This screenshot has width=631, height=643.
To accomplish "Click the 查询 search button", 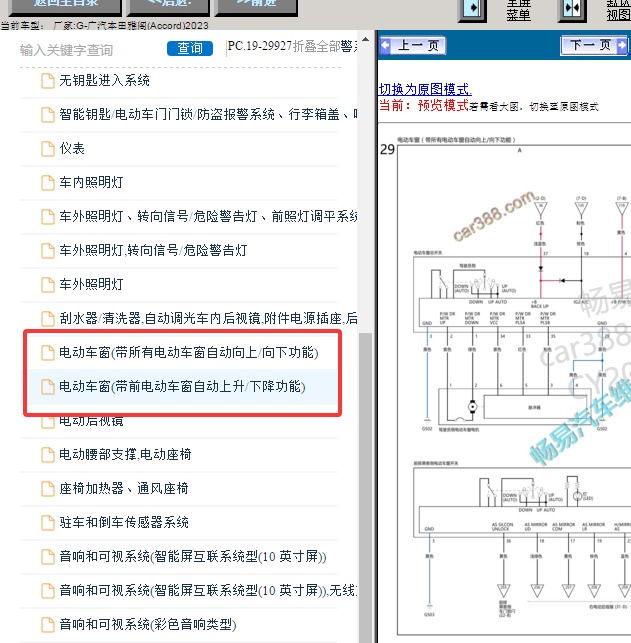I will tap(189, 48).
